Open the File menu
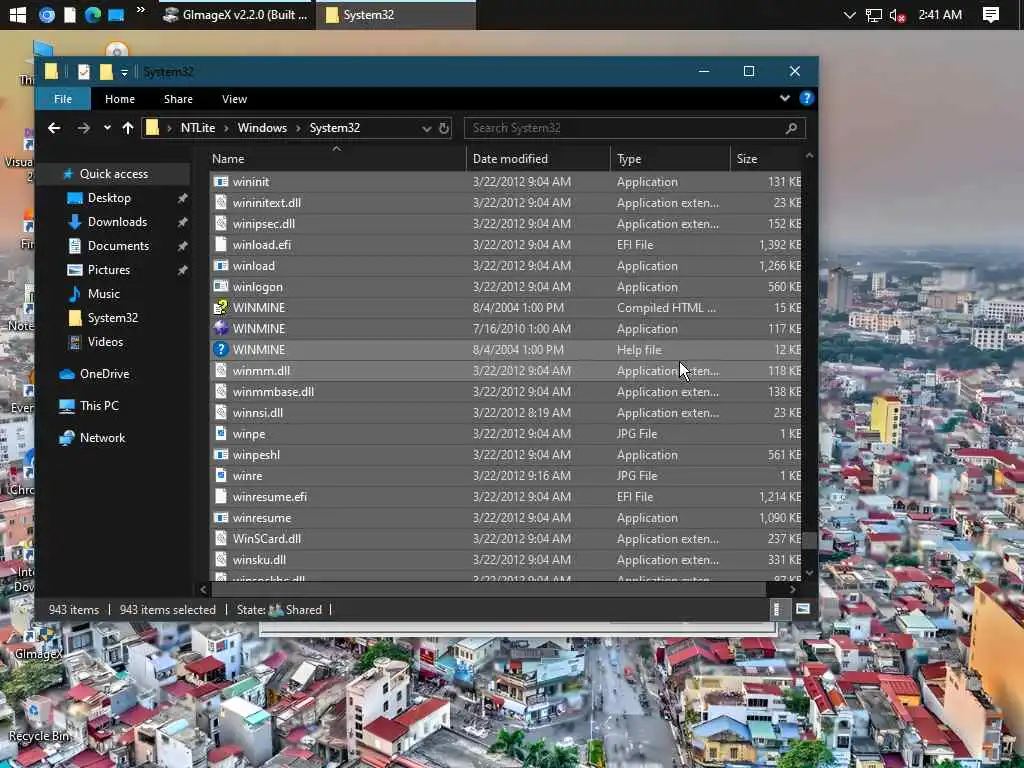 pyautogui.click(x=63, y=99)
